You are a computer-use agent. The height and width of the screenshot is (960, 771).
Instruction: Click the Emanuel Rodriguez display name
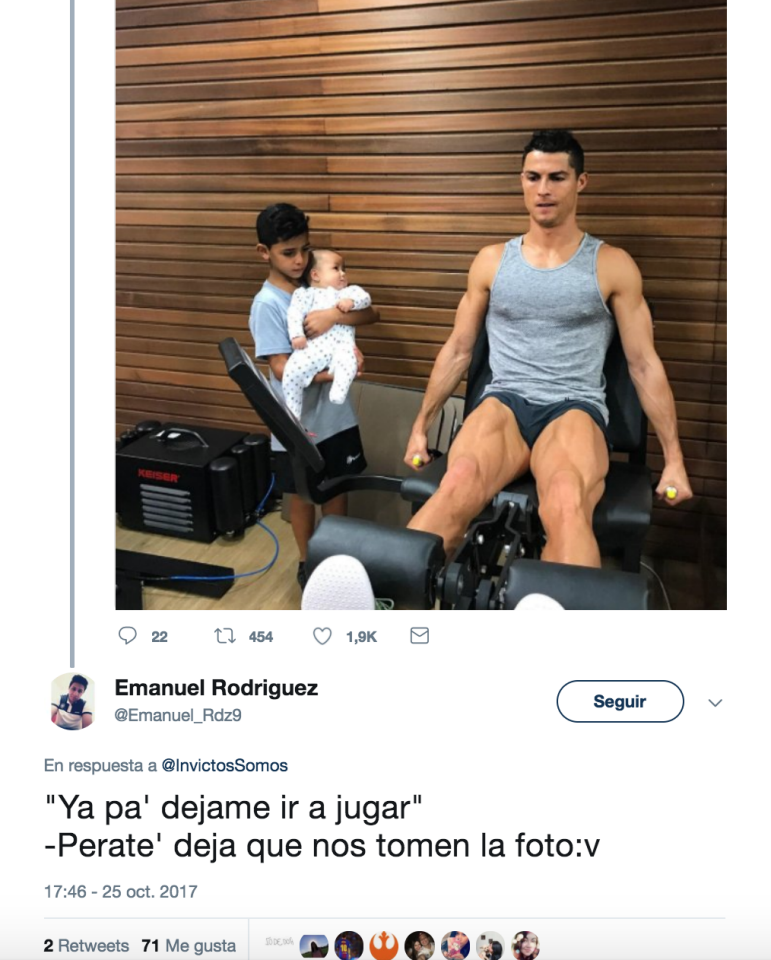(x=216, y=688)
